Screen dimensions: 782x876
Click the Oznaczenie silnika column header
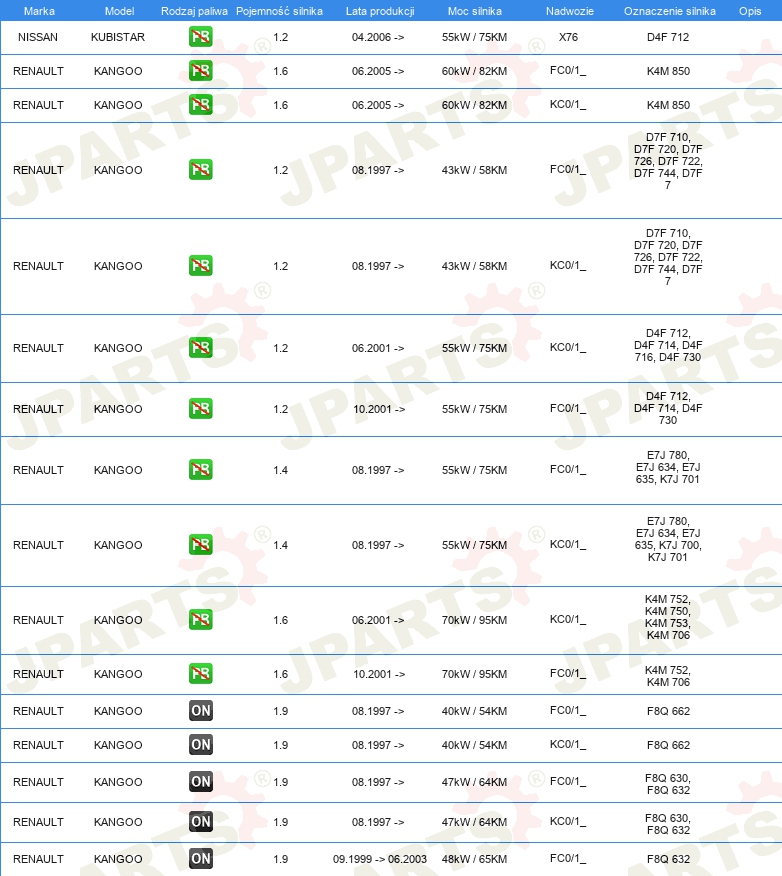(670, 11)
